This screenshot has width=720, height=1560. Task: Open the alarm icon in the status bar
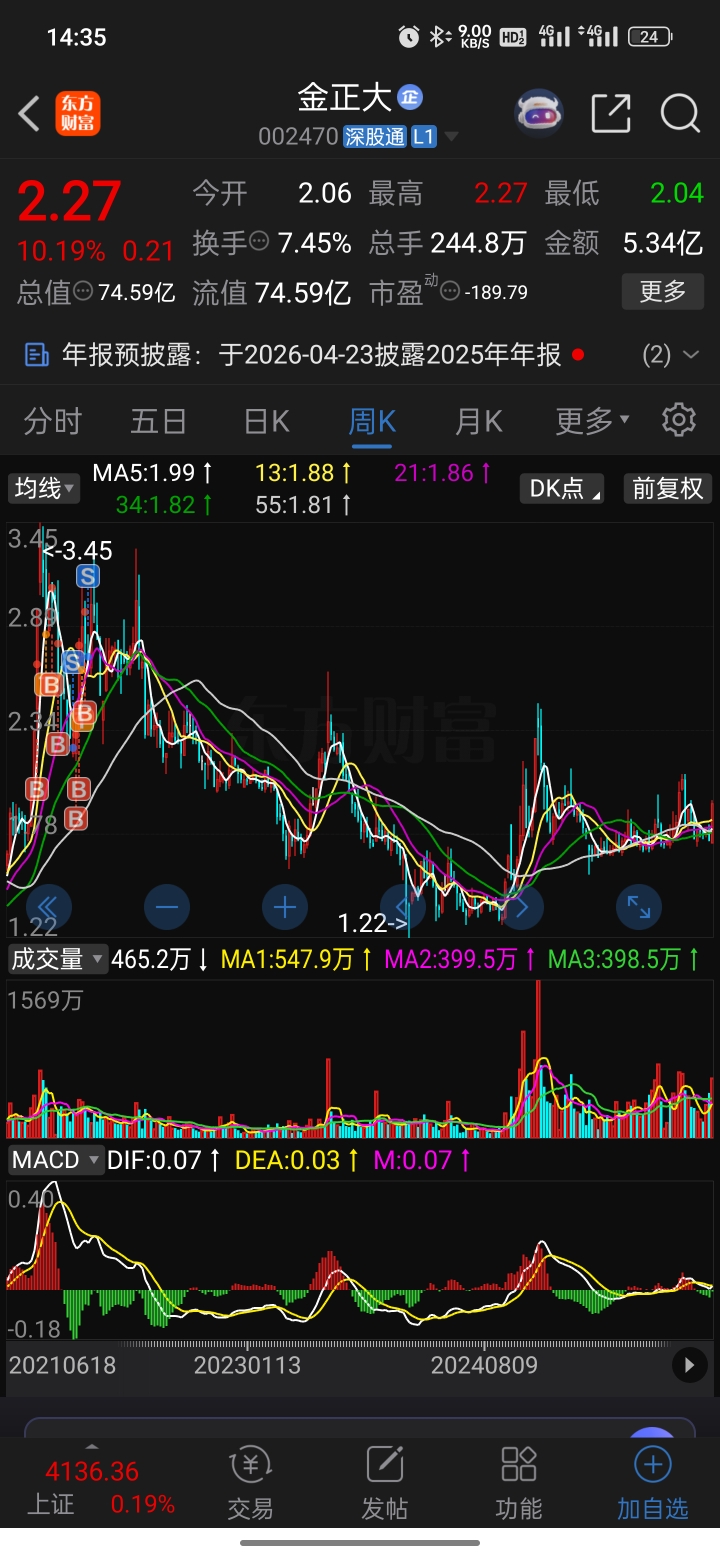[408, 37]
